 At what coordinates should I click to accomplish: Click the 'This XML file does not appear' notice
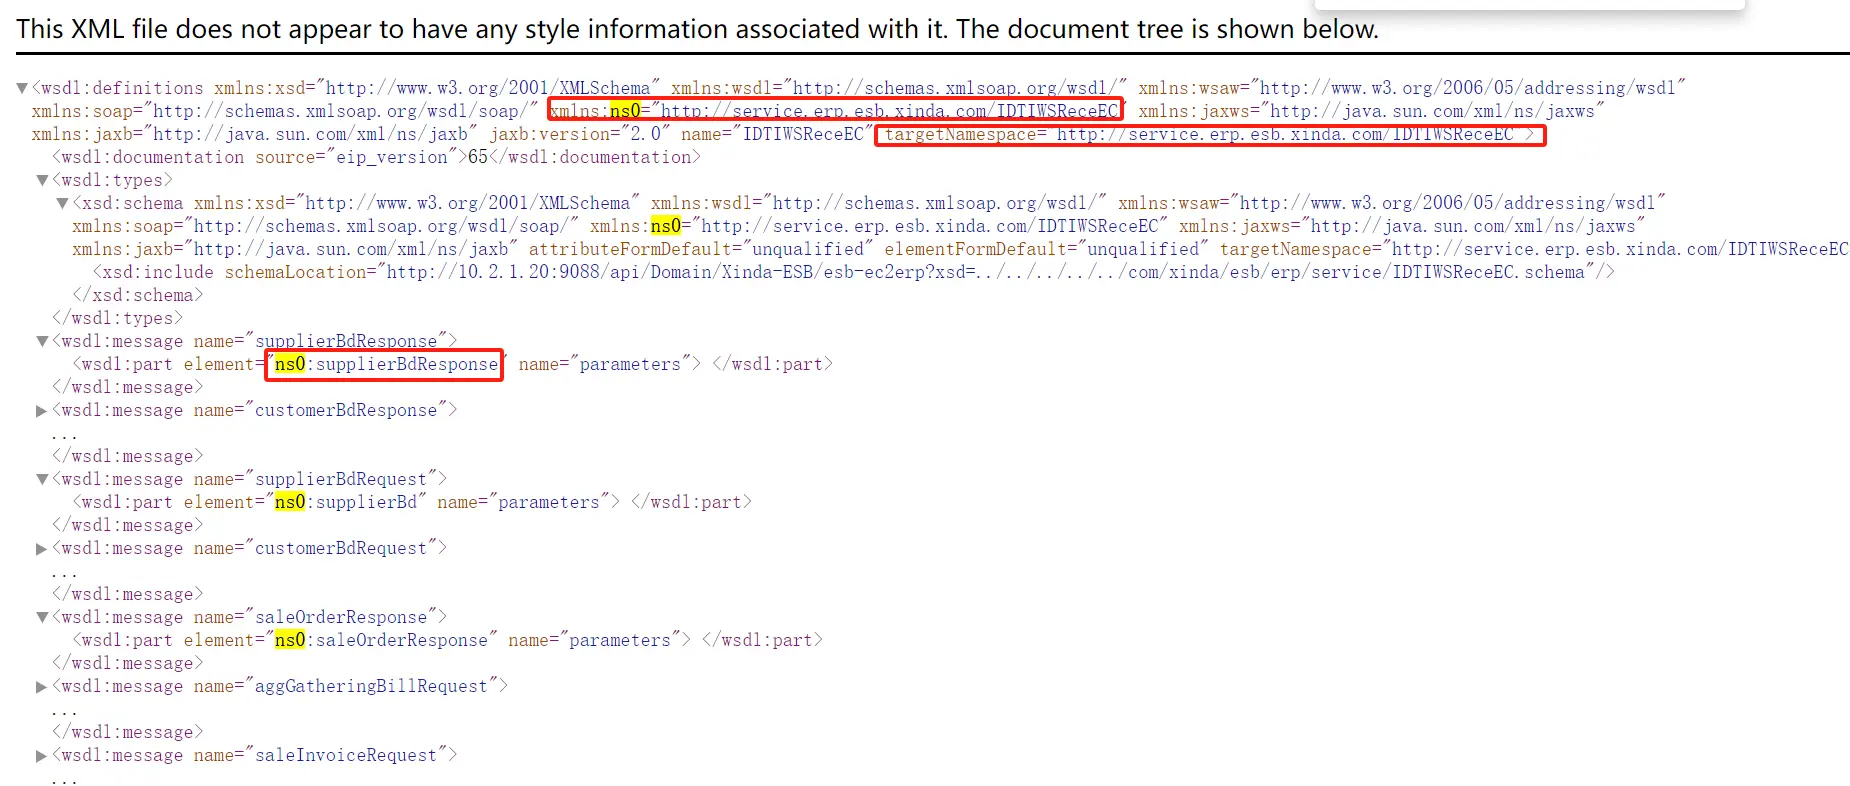pyautogui.click(x=697, y=29)
